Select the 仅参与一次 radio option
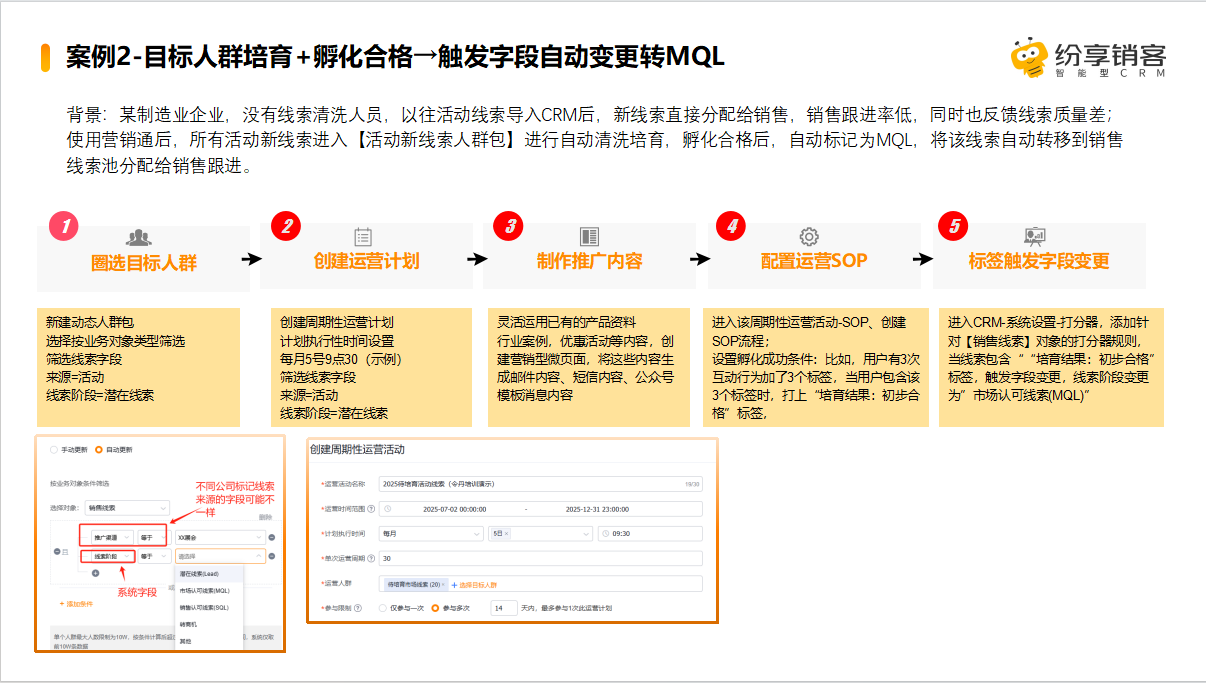The image size is (1206, 683). (x=383, y=608)
